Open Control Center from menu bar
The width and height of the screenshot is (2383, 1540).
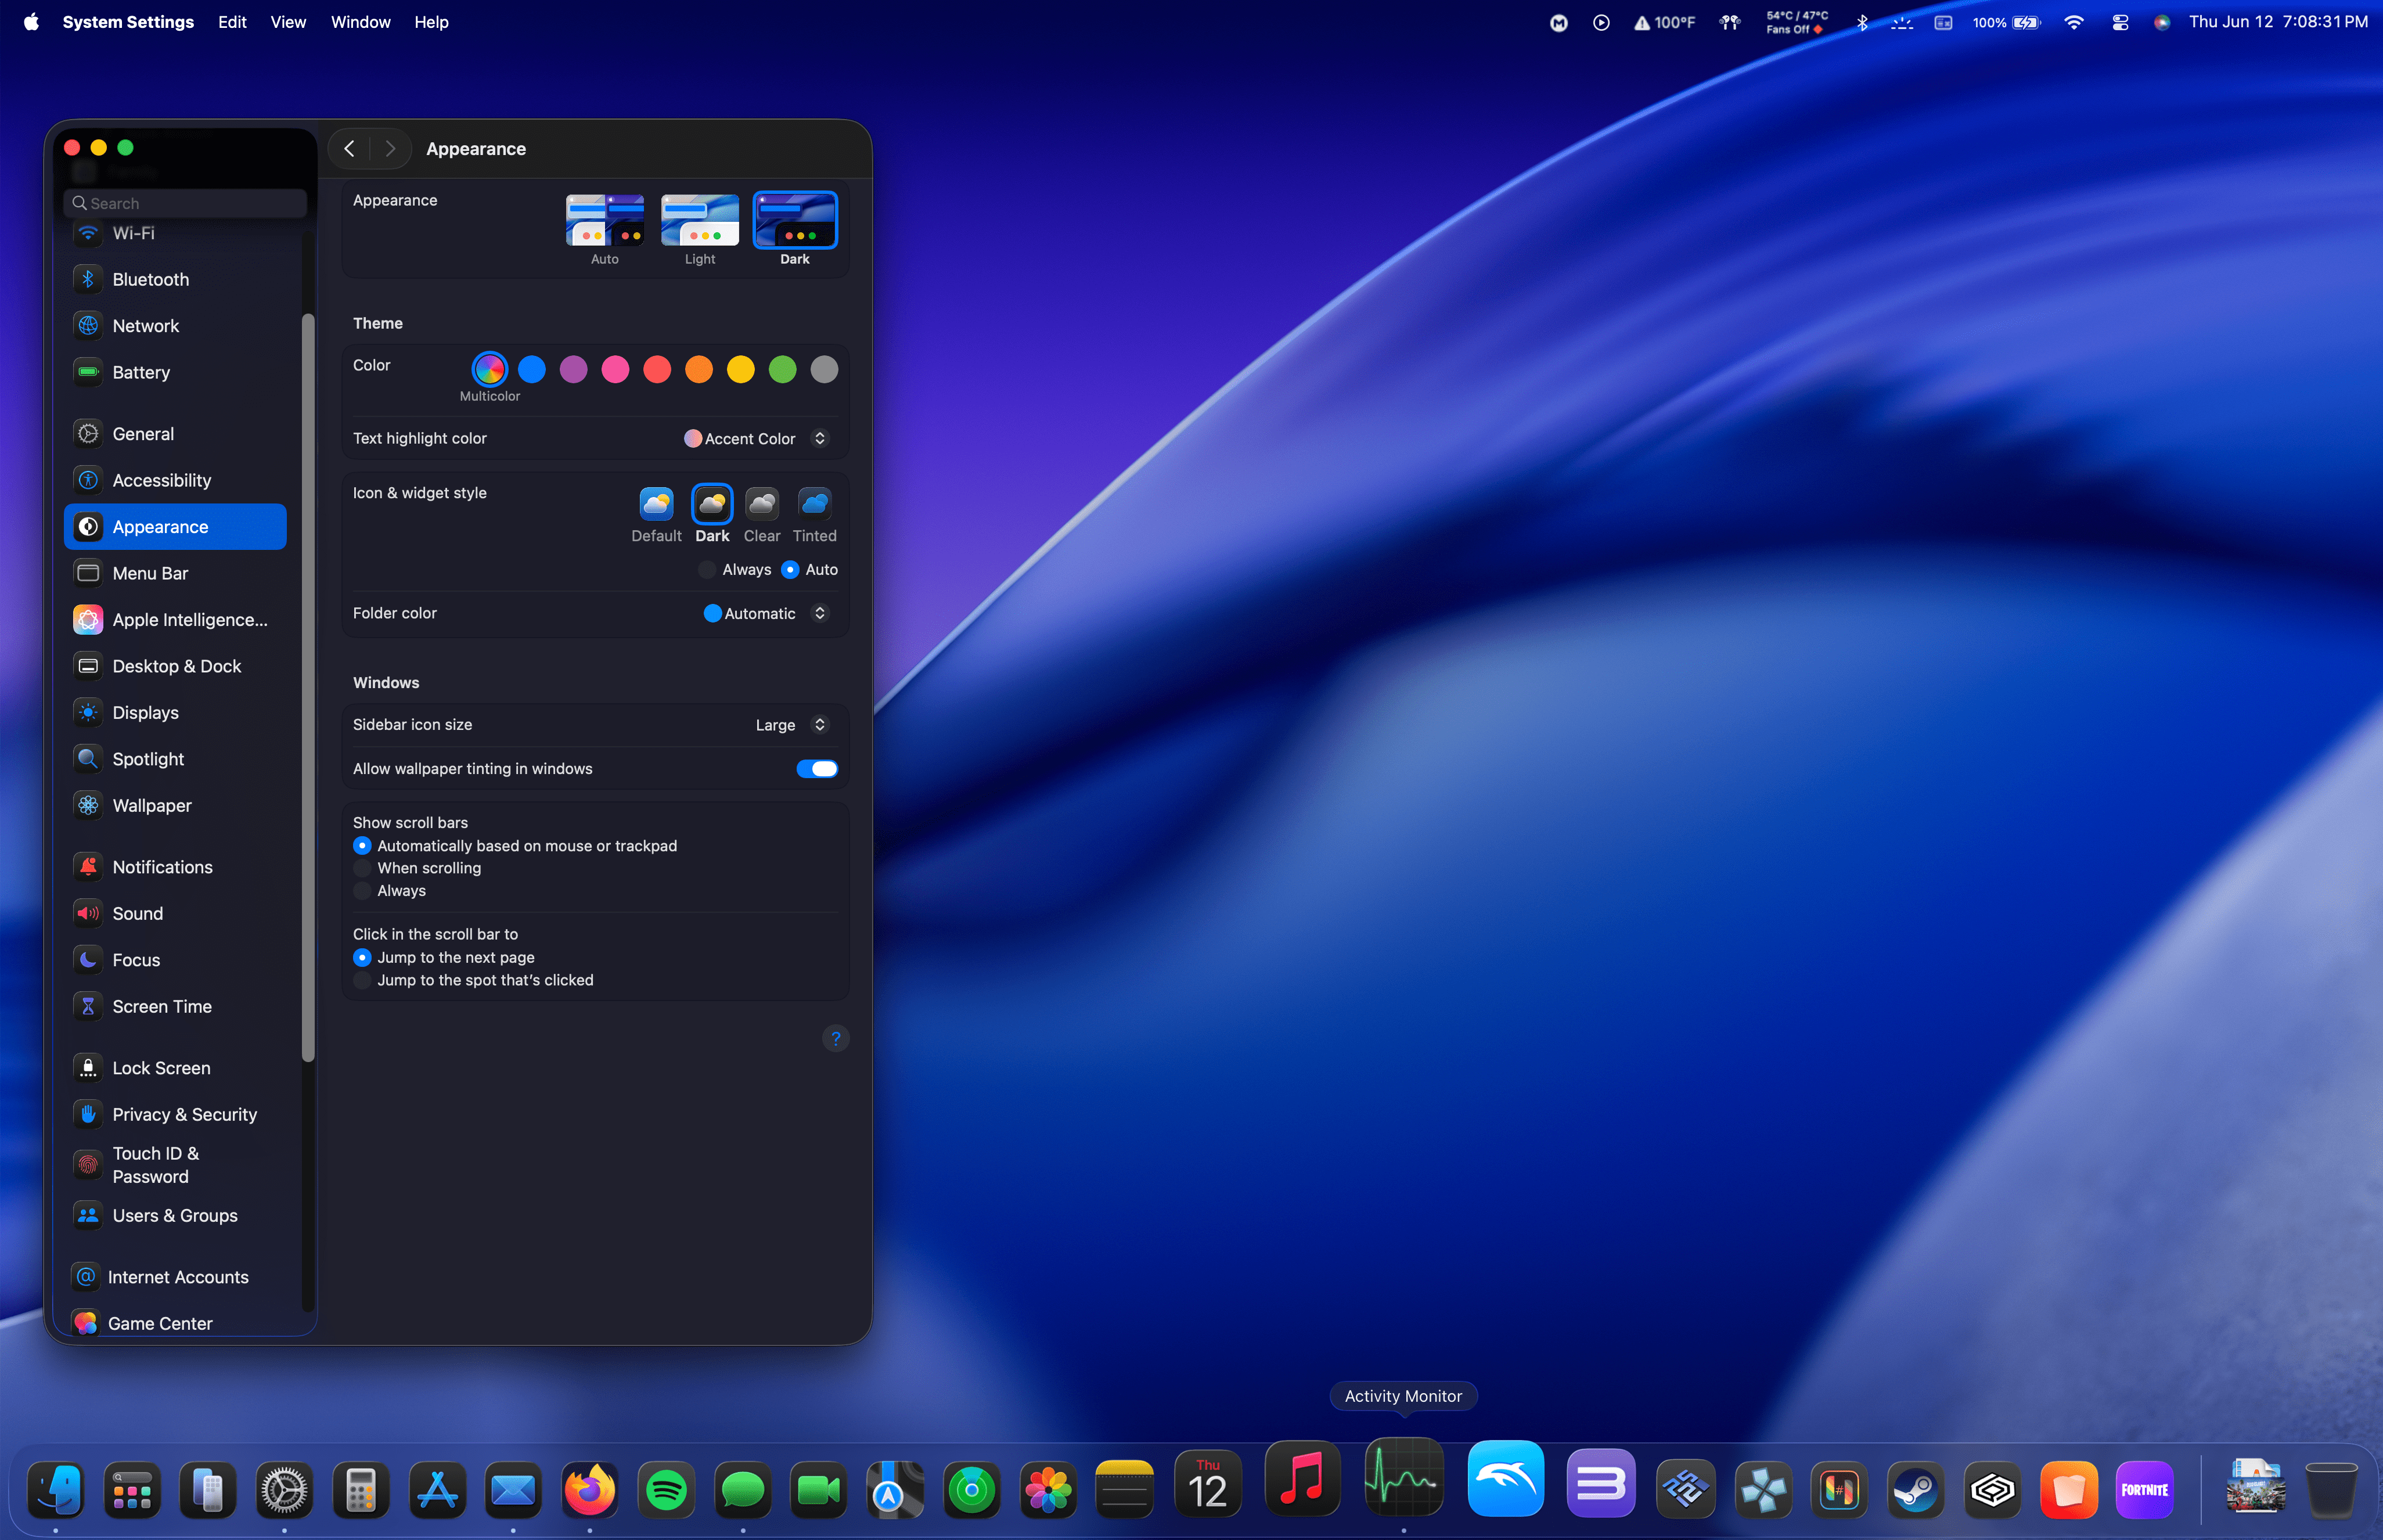point(2119,22)
